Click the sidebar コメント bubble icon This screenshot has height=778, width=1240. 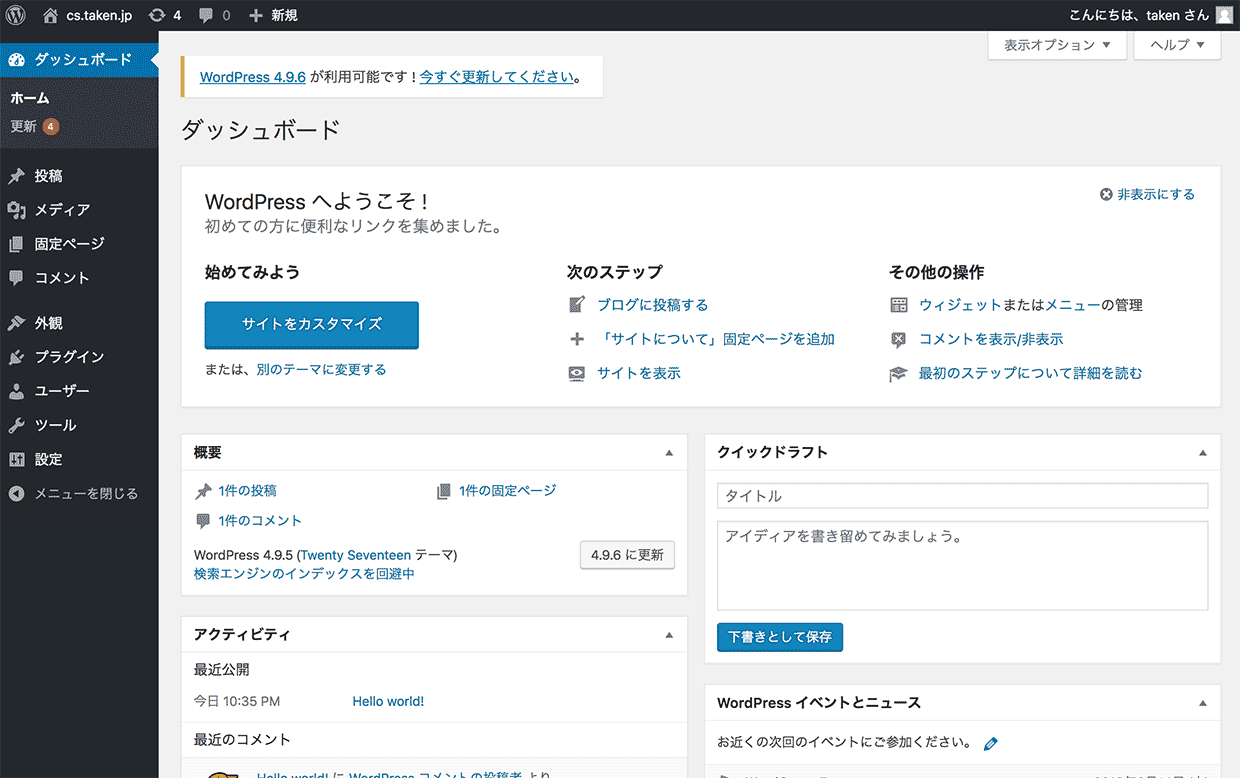tap(16, 278)
